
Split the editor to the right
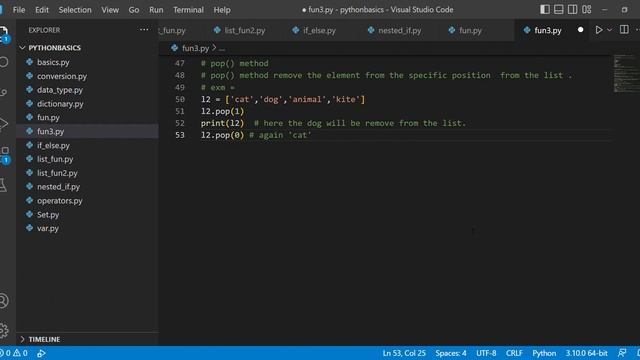(x=624, y=30)
